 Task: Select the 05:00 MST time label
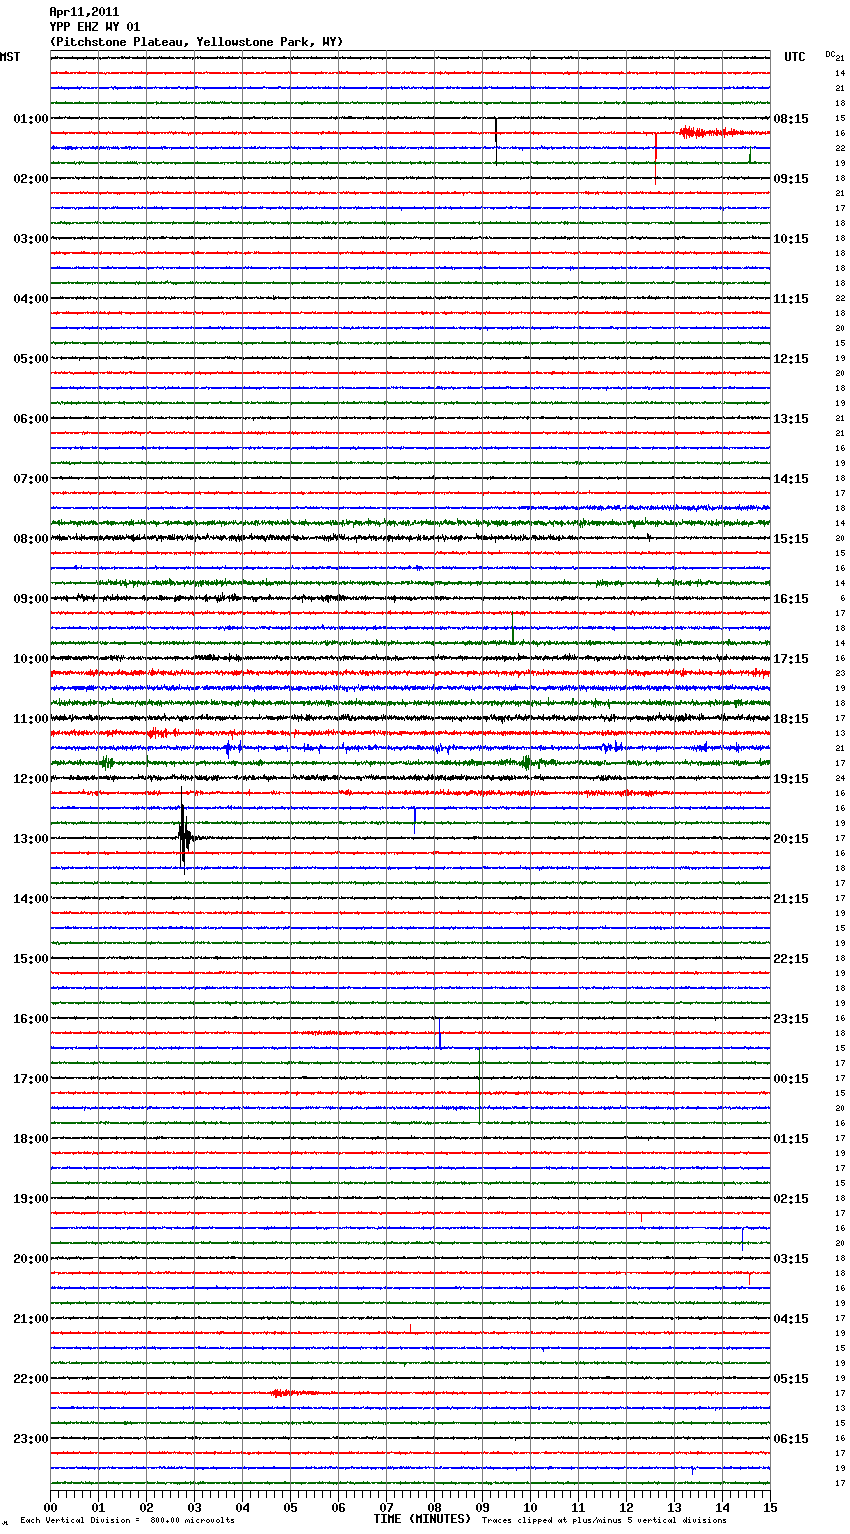(x=31, y=359)
